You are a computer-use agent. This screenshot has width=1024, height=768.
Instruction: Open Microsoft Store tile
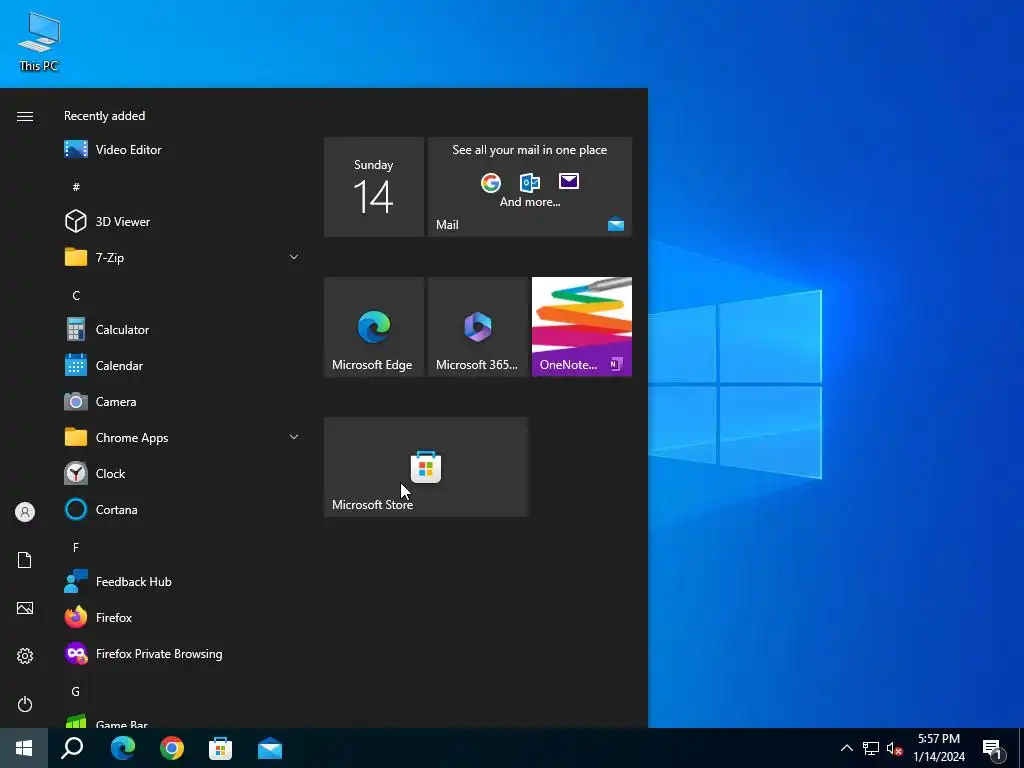[x=426, y=467]
